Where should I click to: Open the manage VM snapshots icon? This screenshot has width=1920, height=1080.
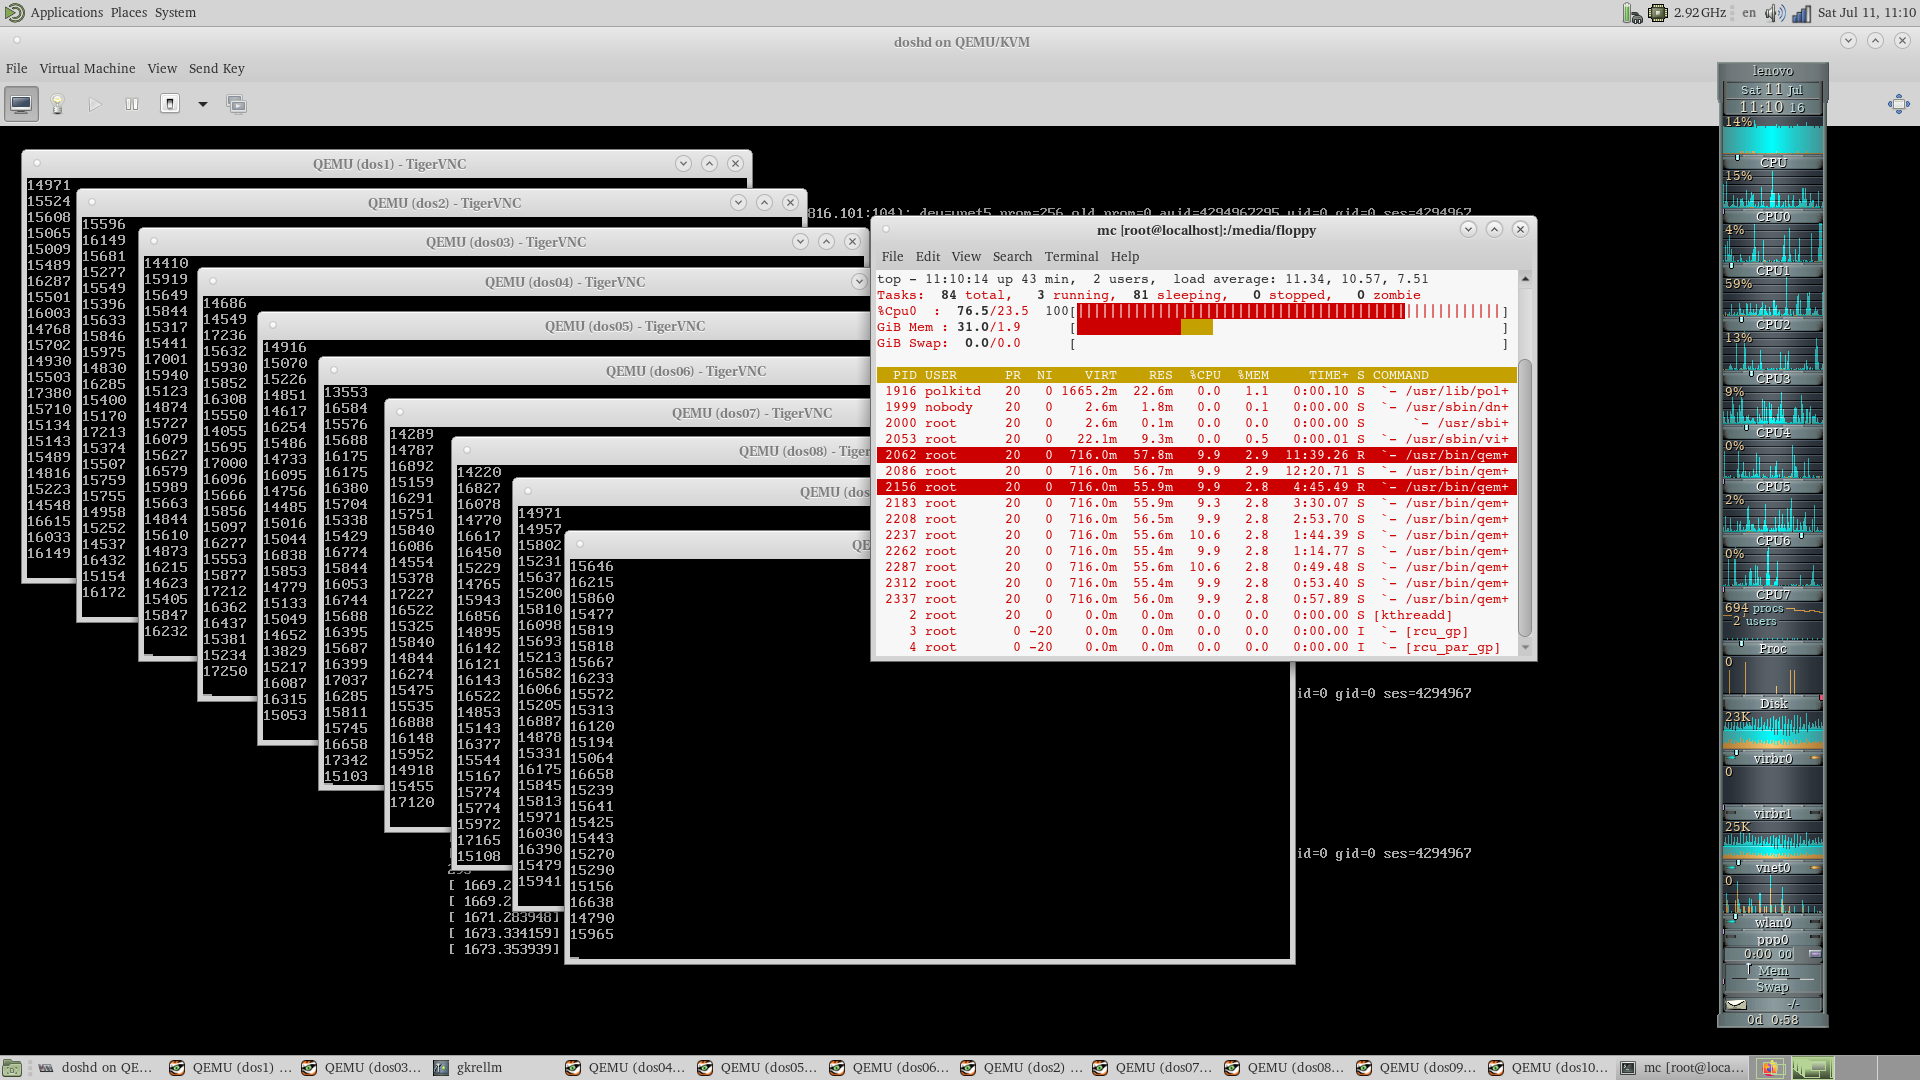point(236,104)
